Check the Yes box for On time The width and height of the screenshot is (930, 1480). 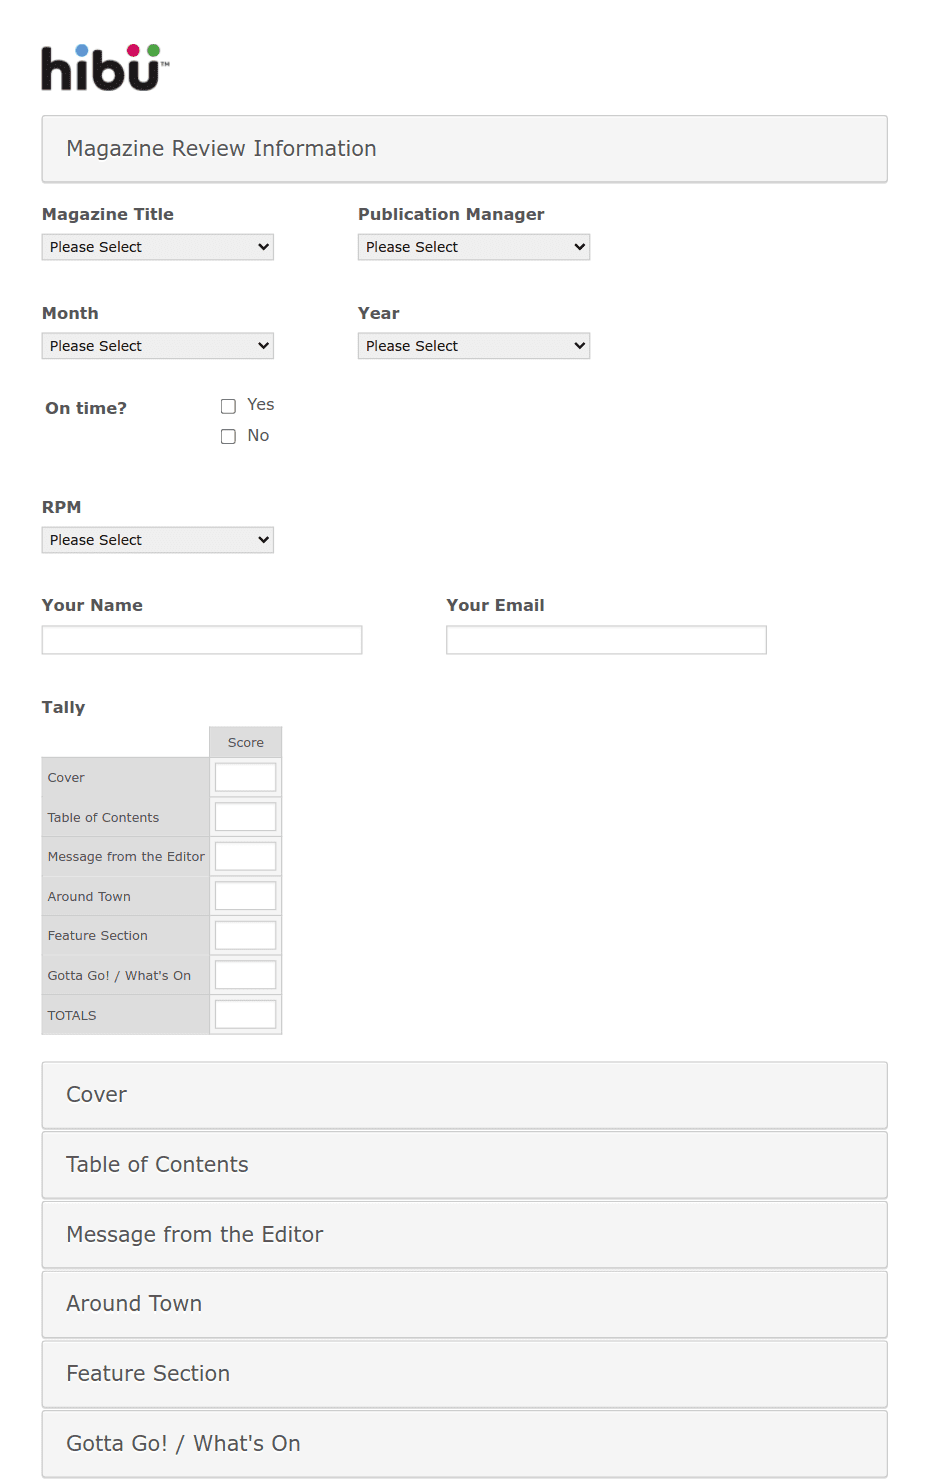pyautogui.click(x=228, y=406)
